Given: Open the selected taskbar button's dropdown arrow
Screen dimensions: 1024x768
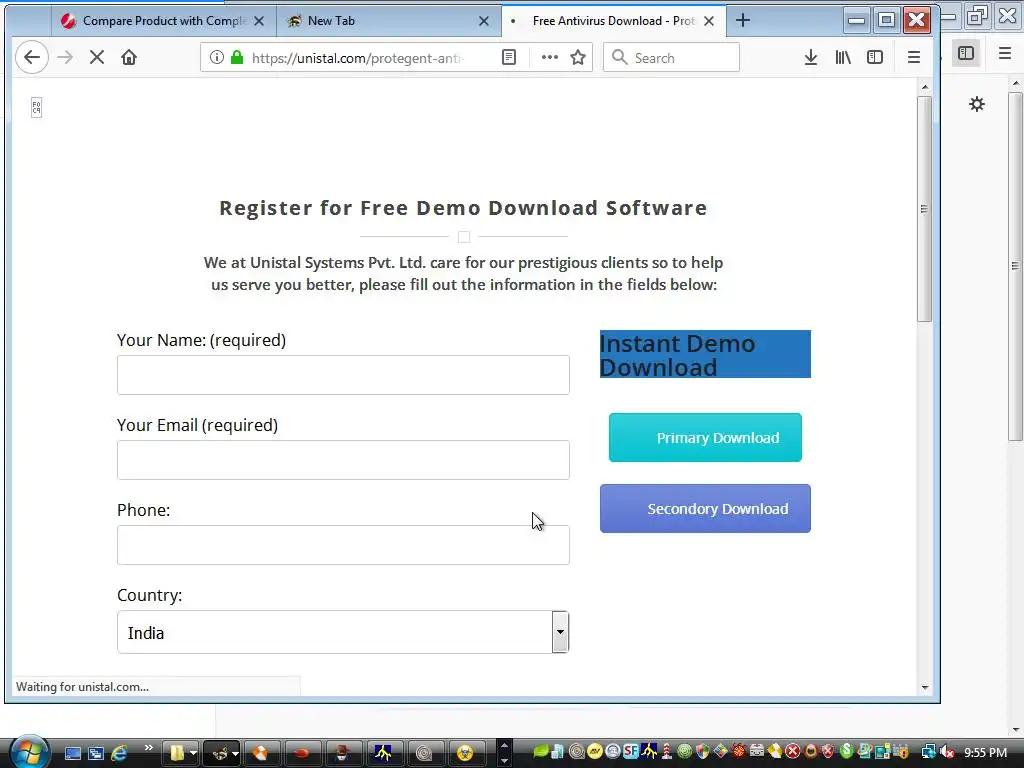Looking at the screenshot, I should [x=235, y=753].
